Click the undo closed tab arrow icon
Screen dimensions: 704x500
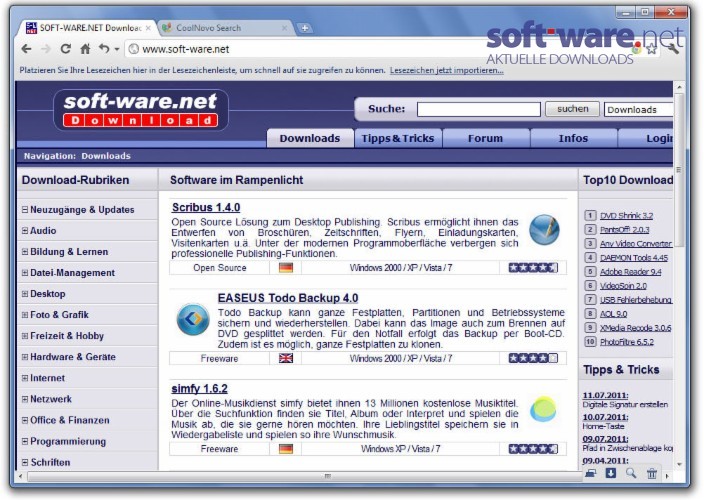tap(104, 48)
